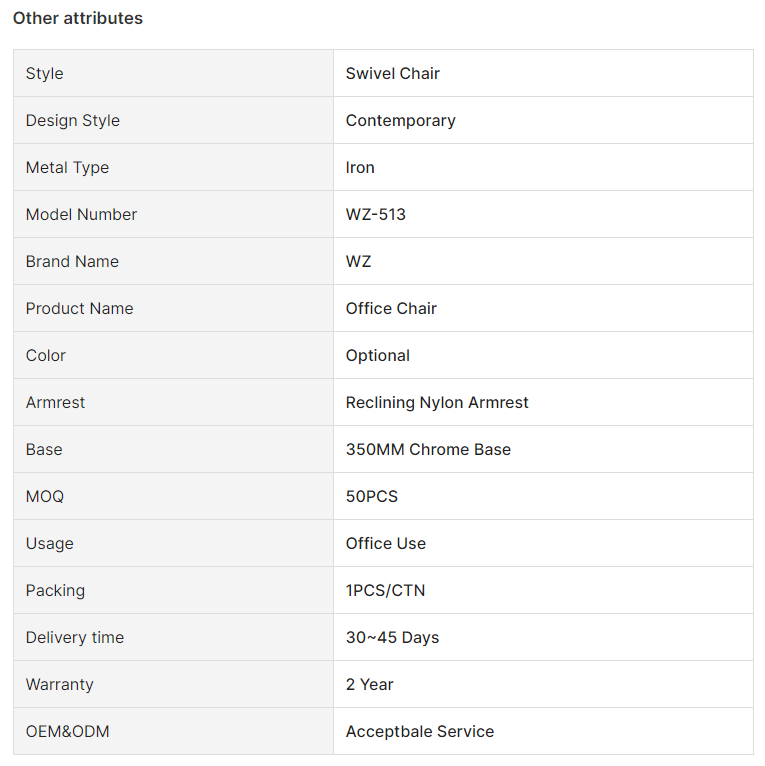Select the '1PCS/CTN' packing value
765x766 pixels.
tap(385, 590)
